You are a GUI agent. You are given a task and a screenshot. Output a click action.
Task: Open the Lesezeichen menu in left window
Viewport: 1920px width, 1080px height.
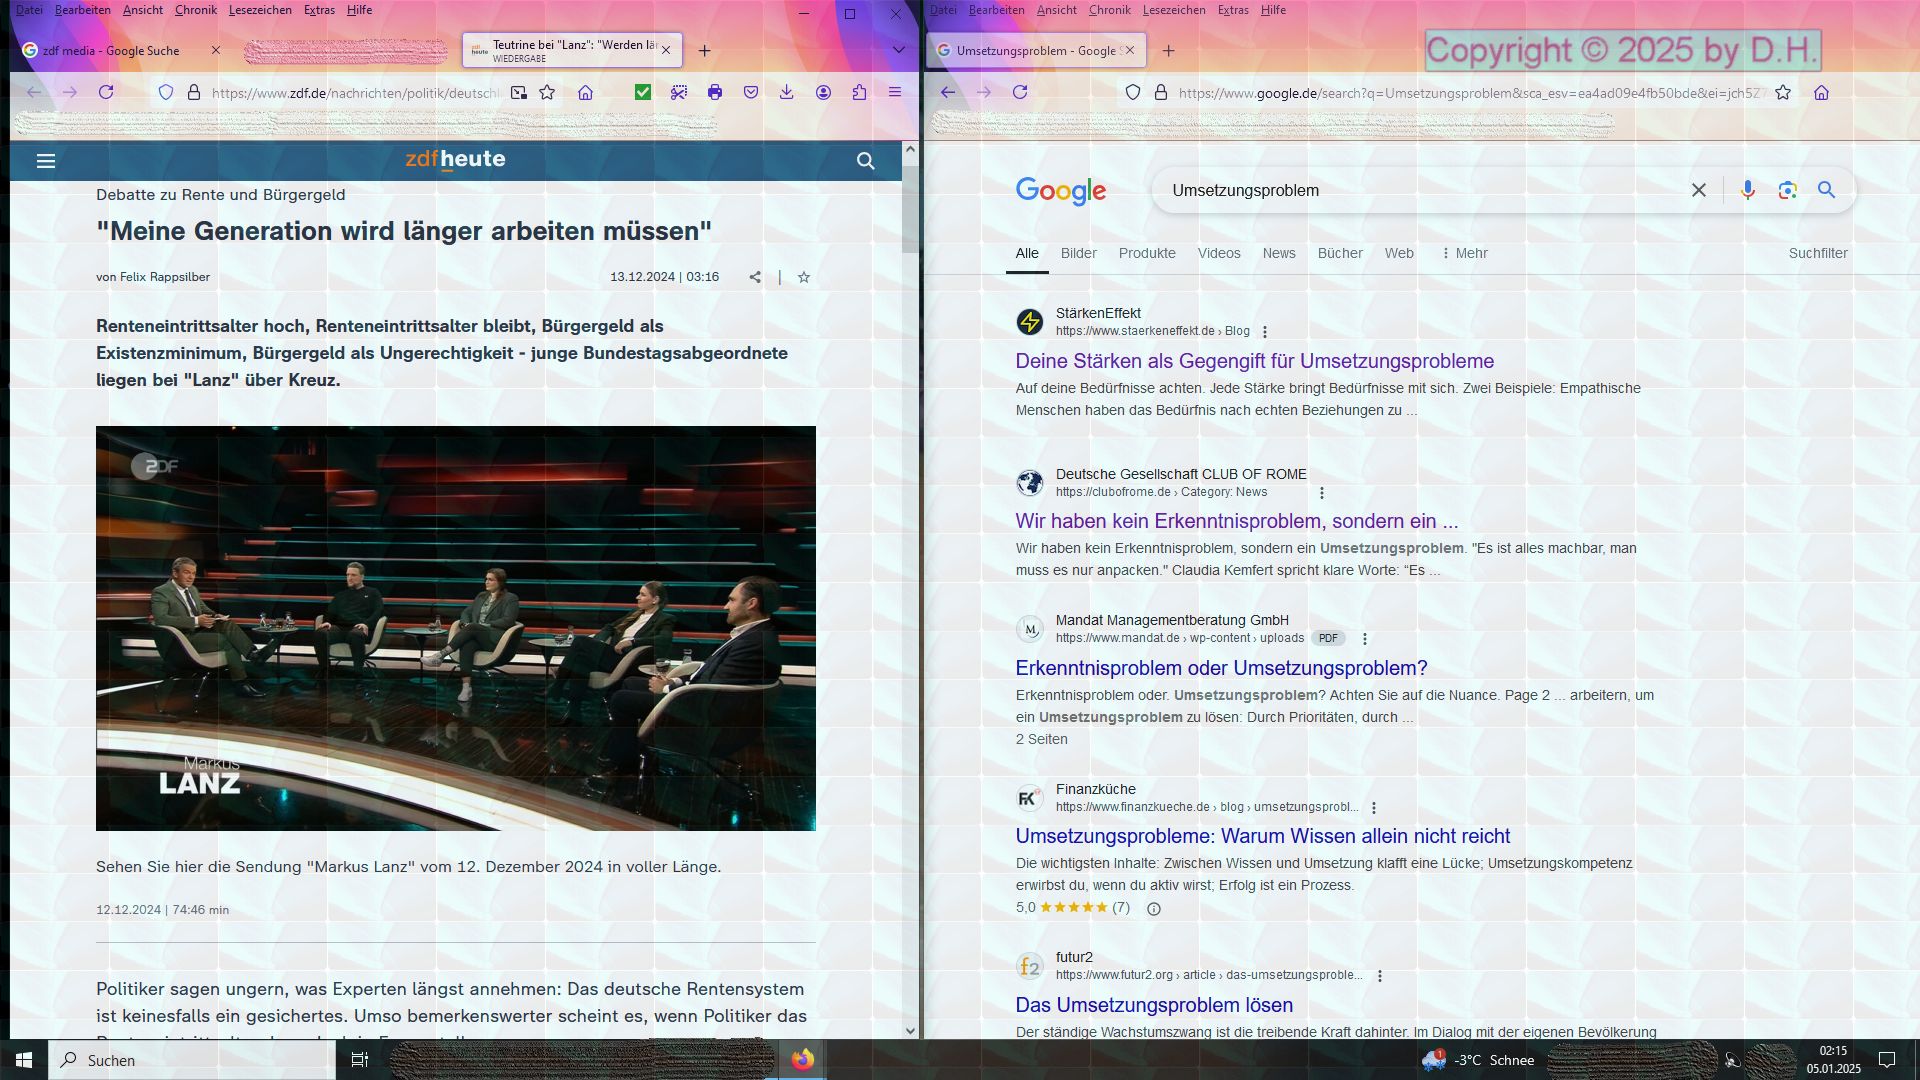pyautogui.click(x=260, y=10)
